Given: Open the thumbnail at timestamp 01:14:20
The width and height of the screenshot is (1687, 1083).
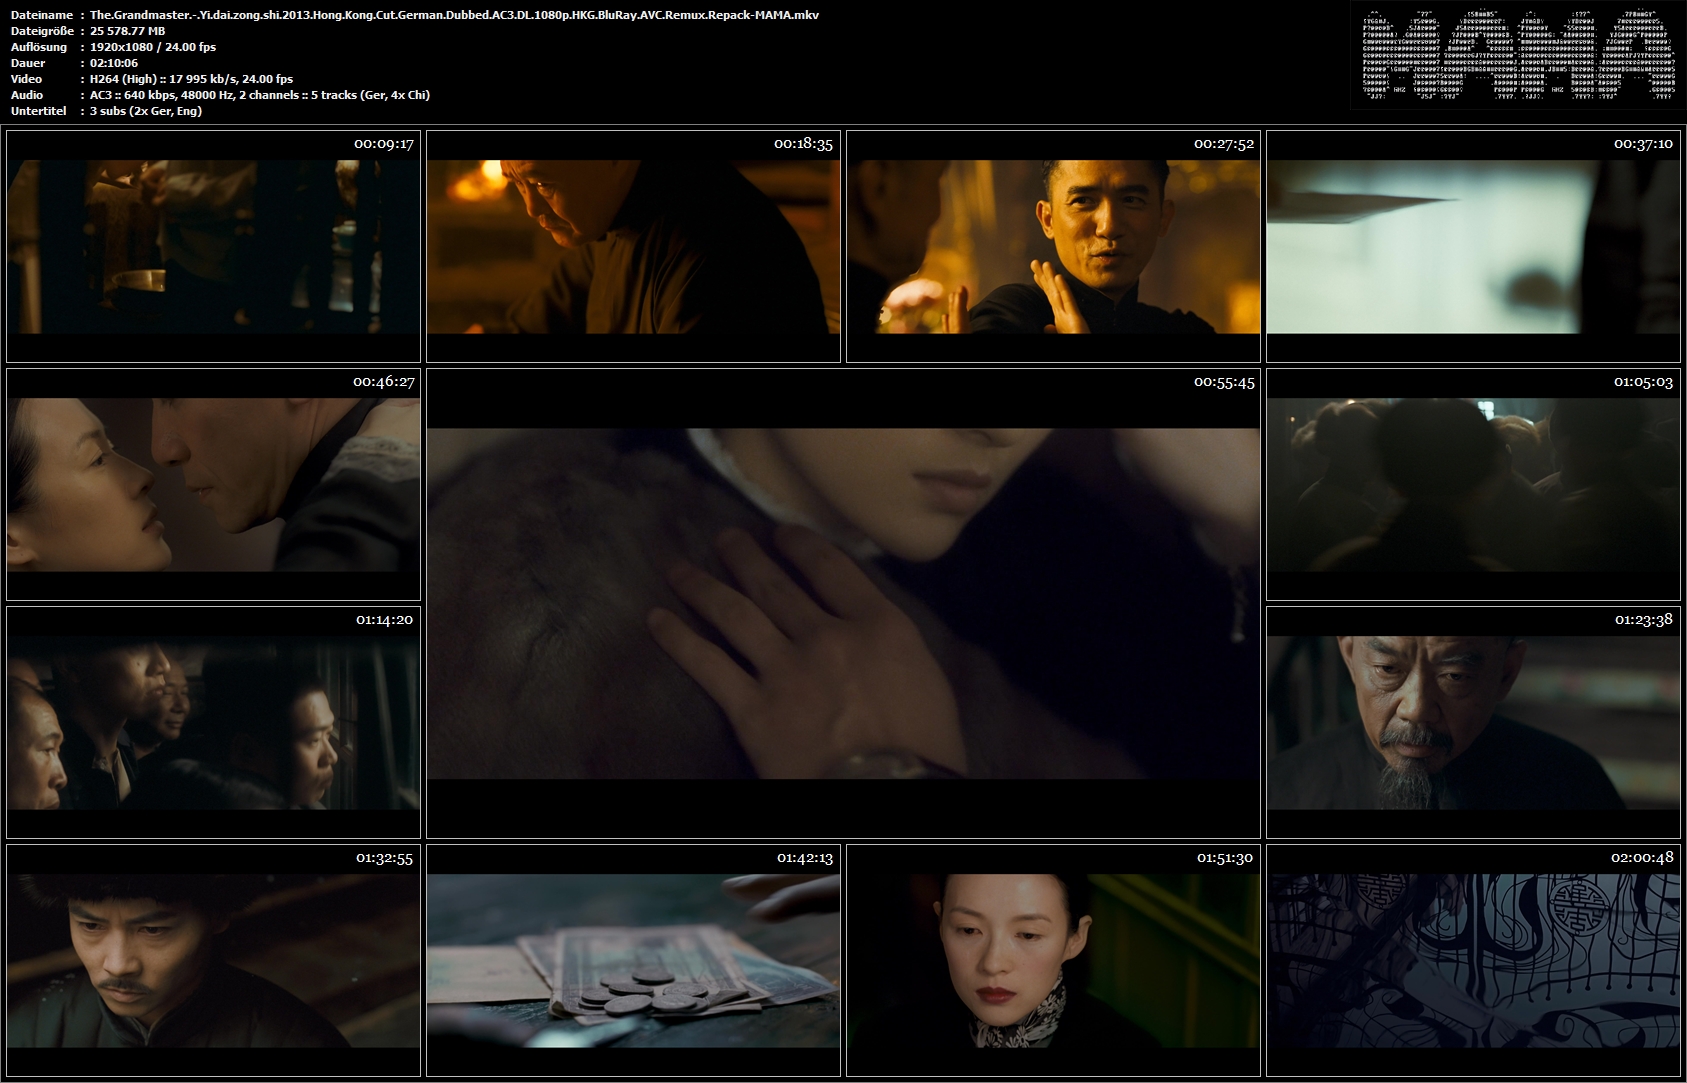Looking at the screenshot, I should pos(213,722).
